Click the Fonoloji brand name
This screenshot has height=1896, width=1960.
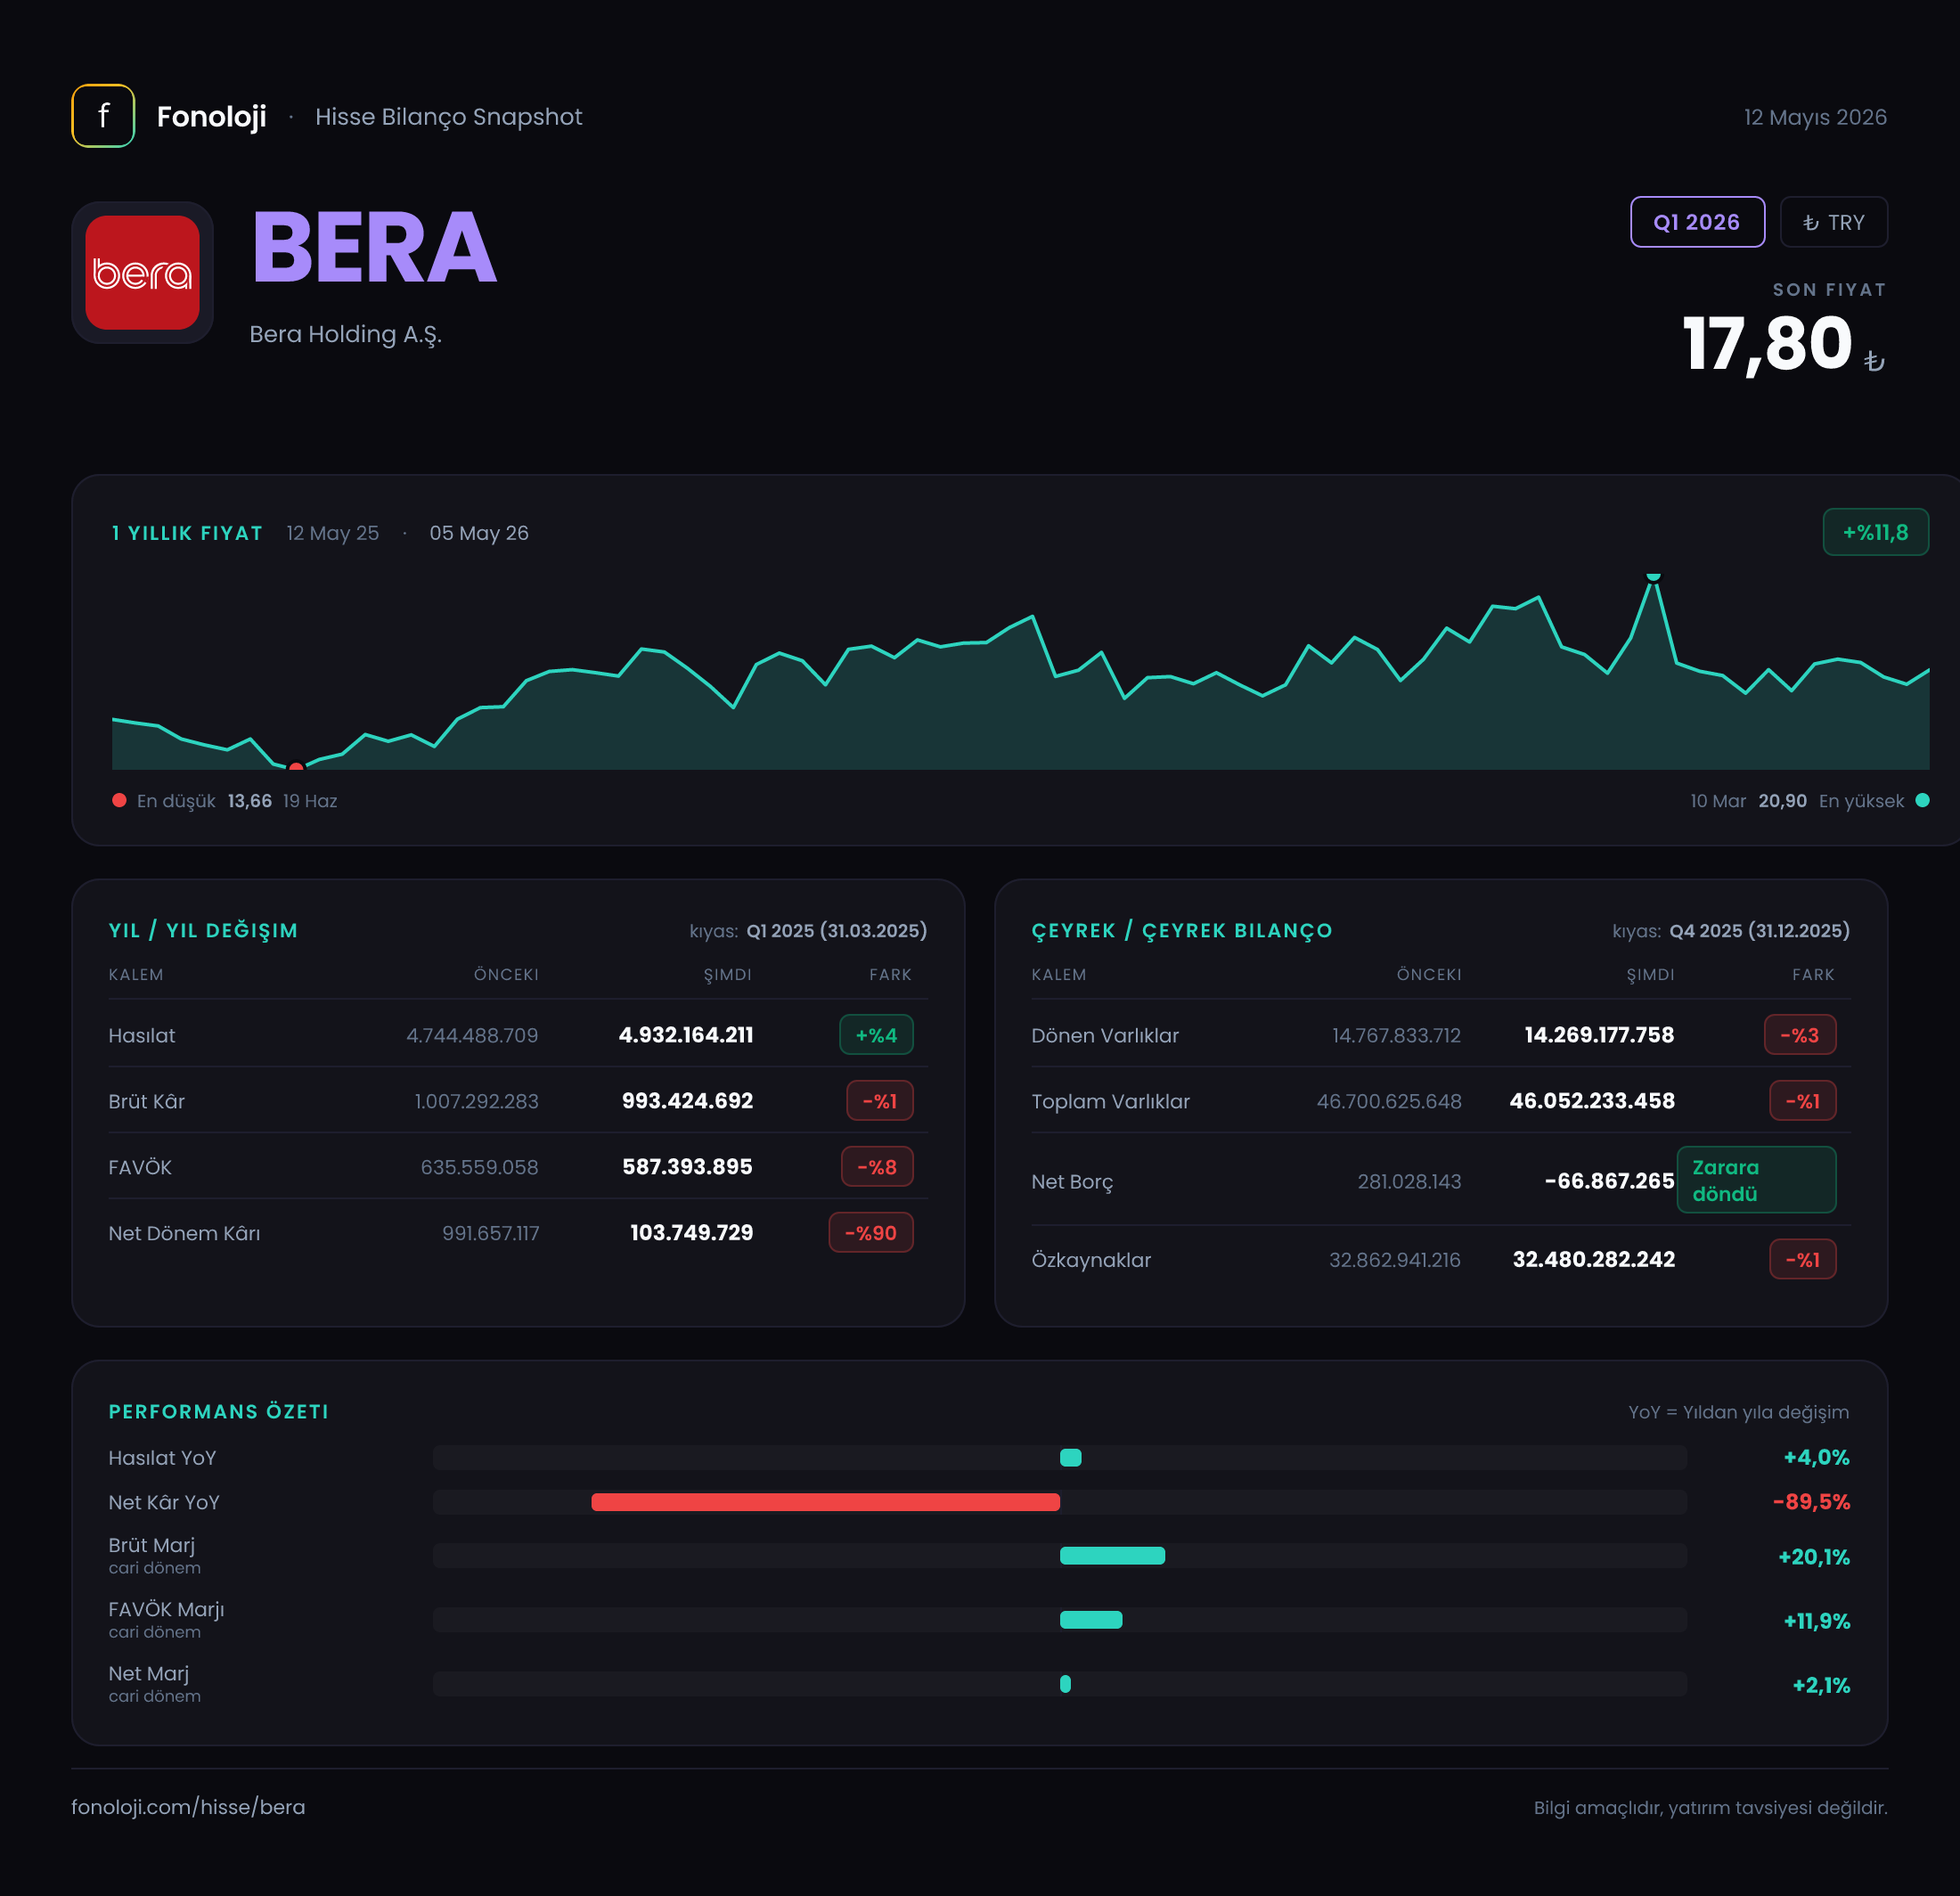[211, 117]
